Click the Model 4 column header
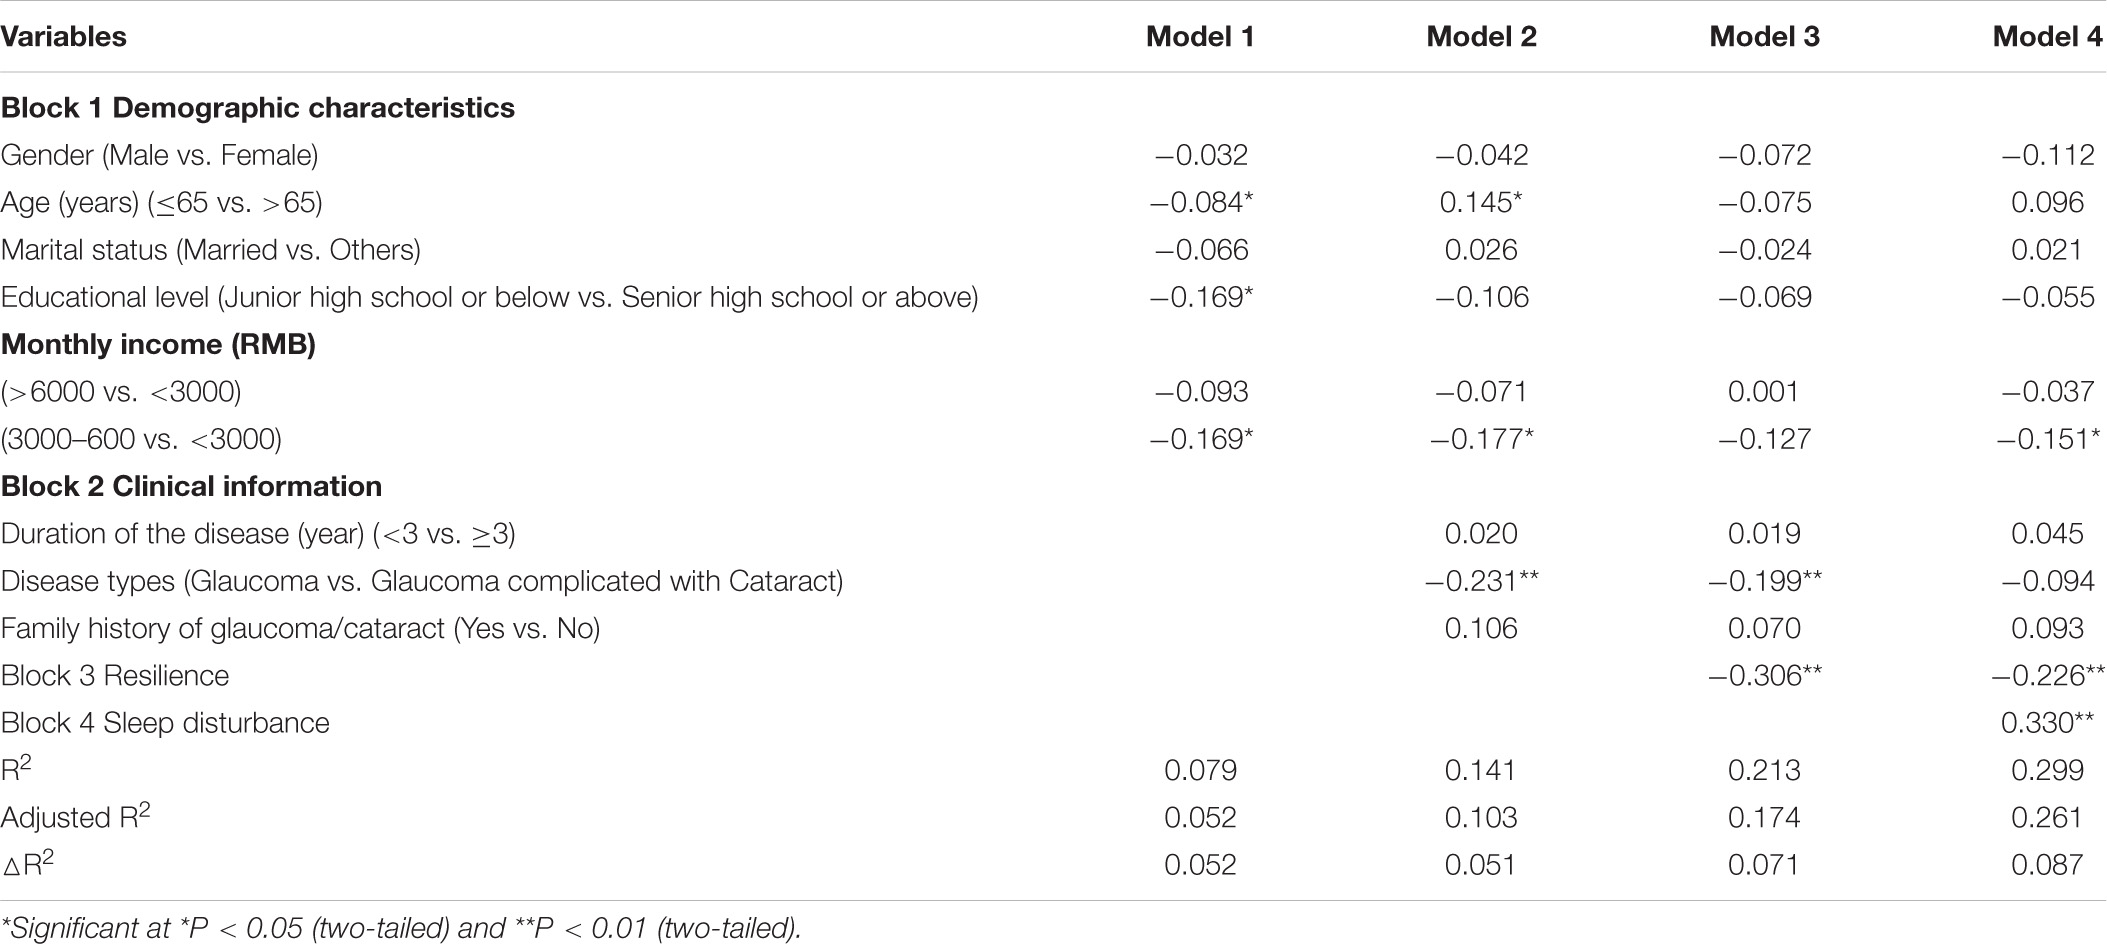Screen dimensions: 2107x944 (2047, 37)
